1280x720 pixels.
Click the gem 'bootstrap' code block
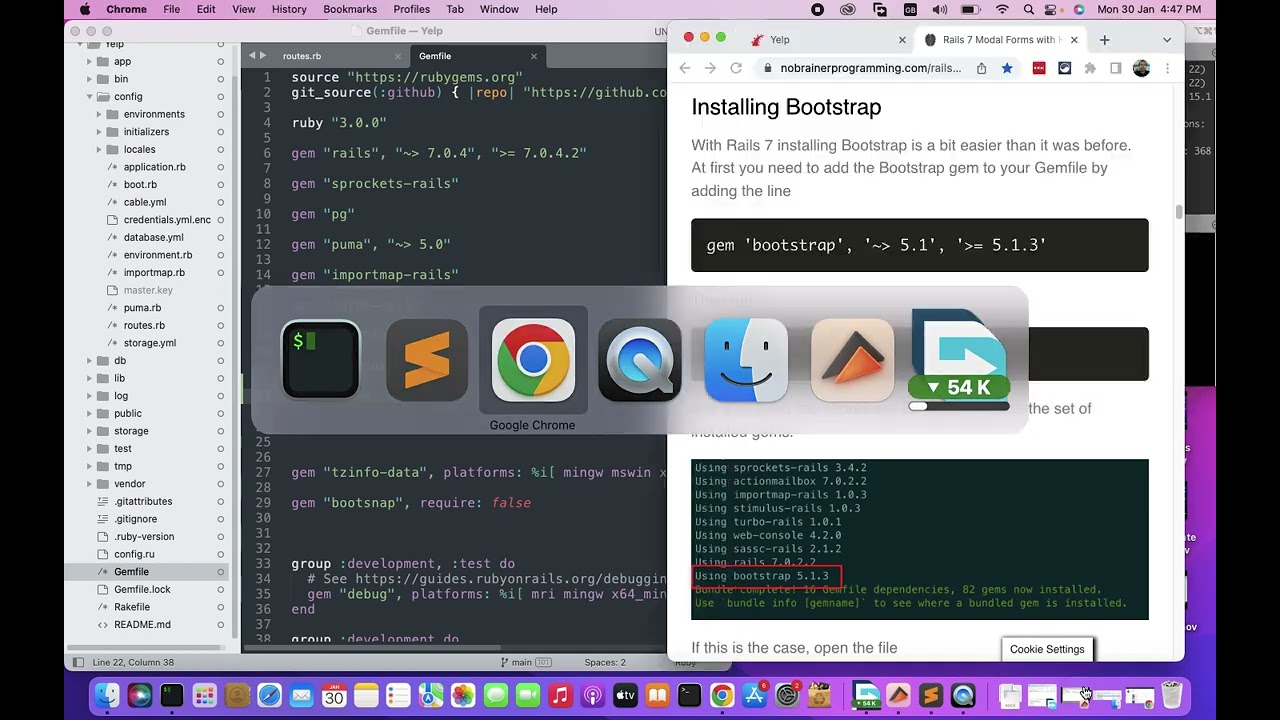919,245
